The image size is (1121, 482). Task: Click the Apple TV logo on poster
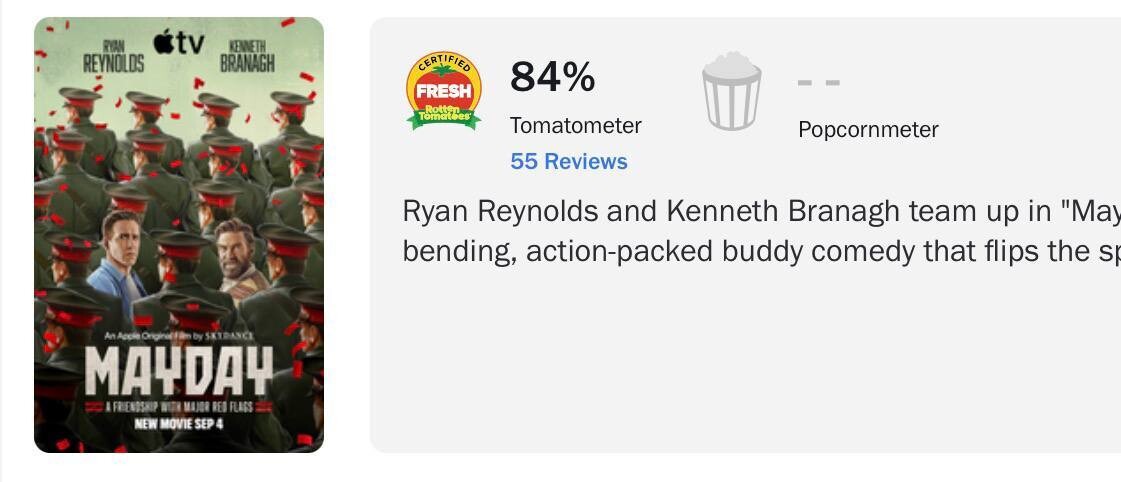point(179,42)
